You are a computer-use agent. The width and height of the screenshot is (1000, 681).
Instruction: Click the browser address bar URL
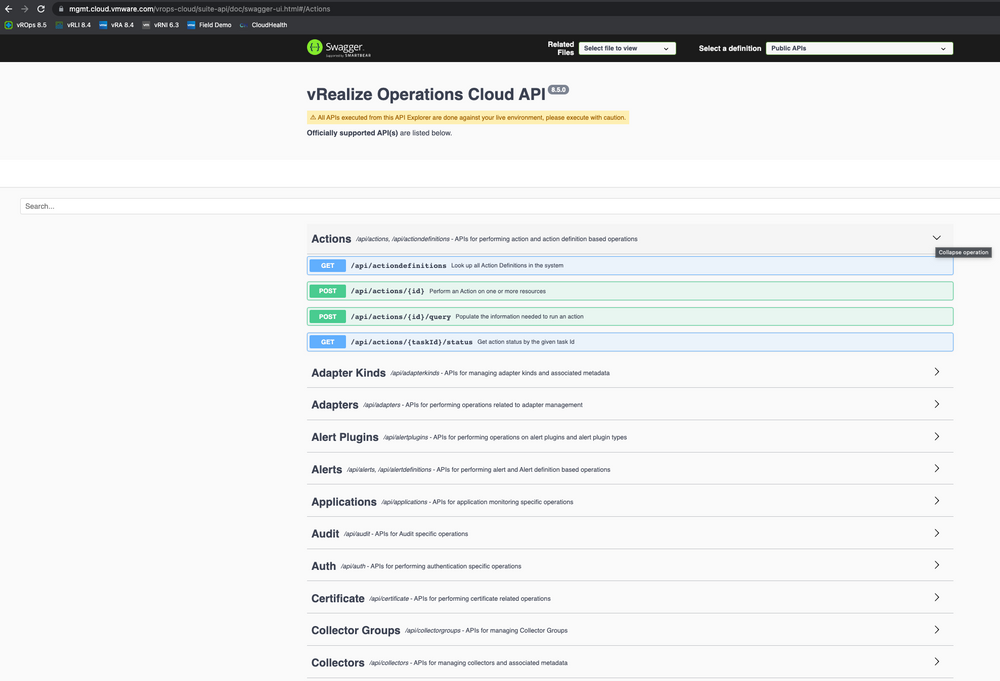coord(200,9)
